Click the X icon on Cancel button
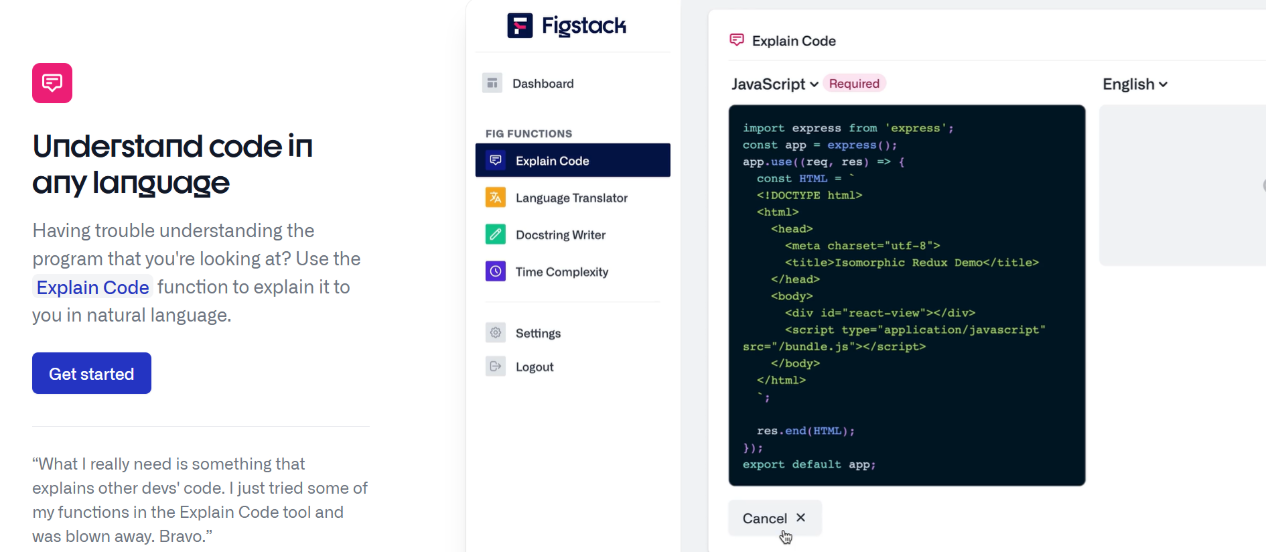The width and height of the screenshot is (1266, 552). (801, 517)
